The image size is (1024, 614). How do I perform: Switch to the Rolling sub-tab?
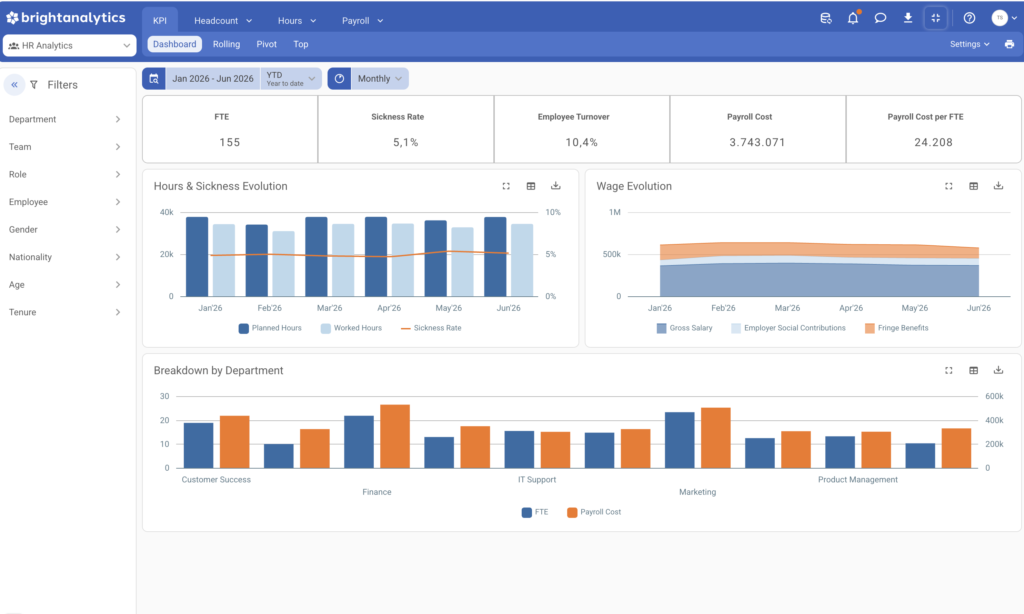227,44
